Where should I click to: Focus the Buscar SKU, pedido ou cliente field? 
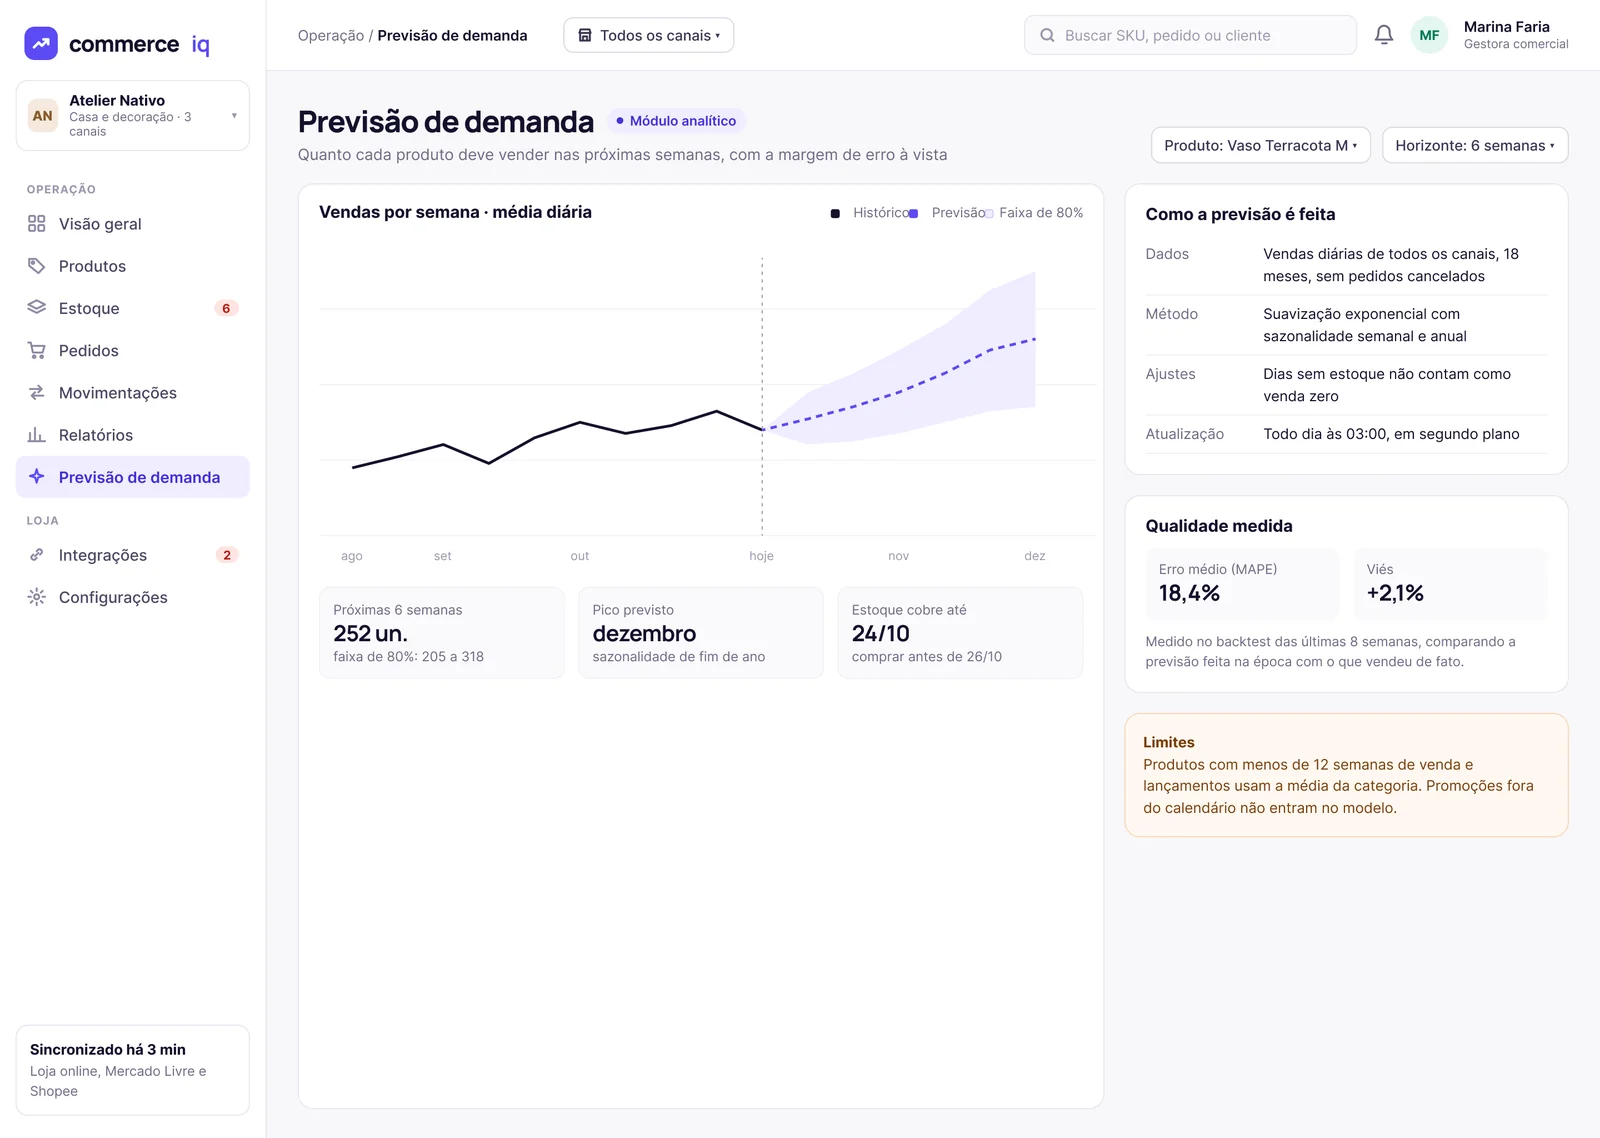1190,35
